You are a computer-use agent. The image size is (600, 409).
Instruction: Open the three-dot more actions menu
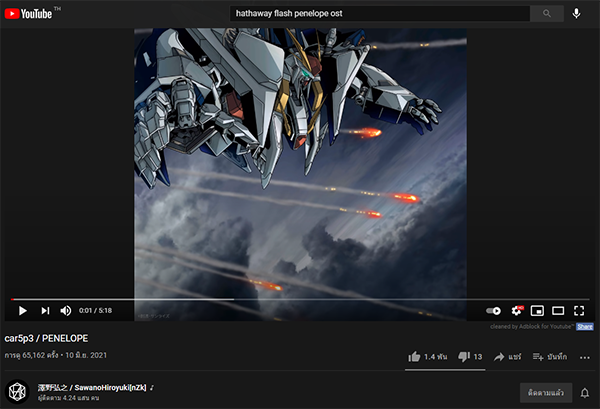tap(585, 356)
